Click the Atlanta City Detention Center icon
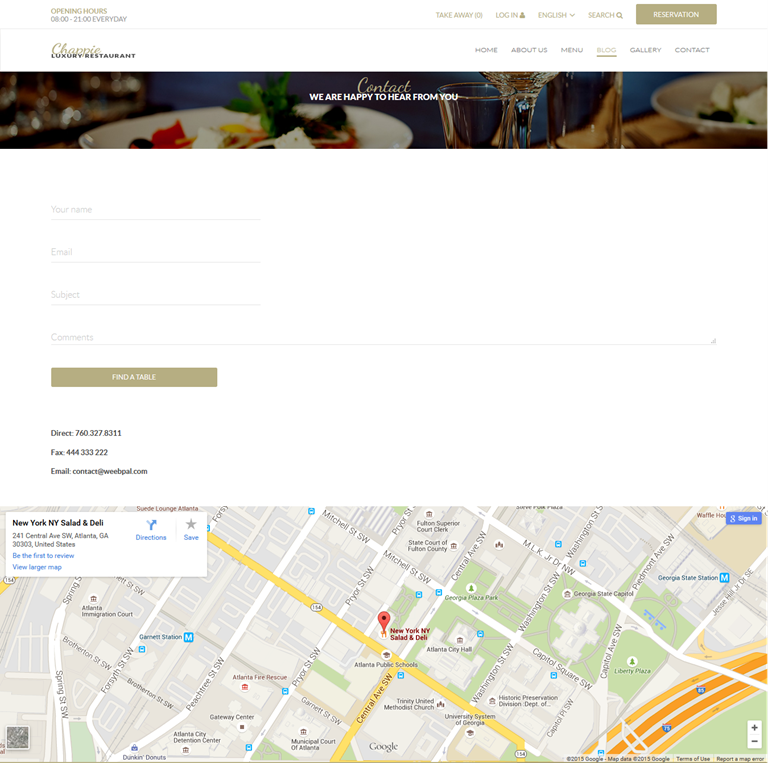The image size is (768, 763). pos(186,750)
